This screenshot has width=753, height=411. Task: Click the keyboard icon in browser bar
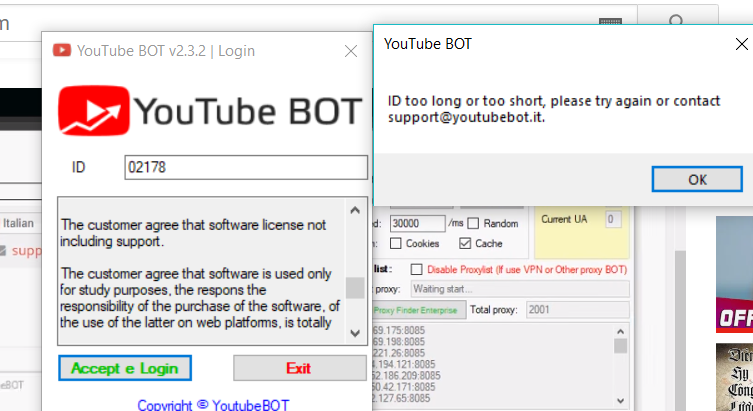pyautogui.click(x=610, y=23)
